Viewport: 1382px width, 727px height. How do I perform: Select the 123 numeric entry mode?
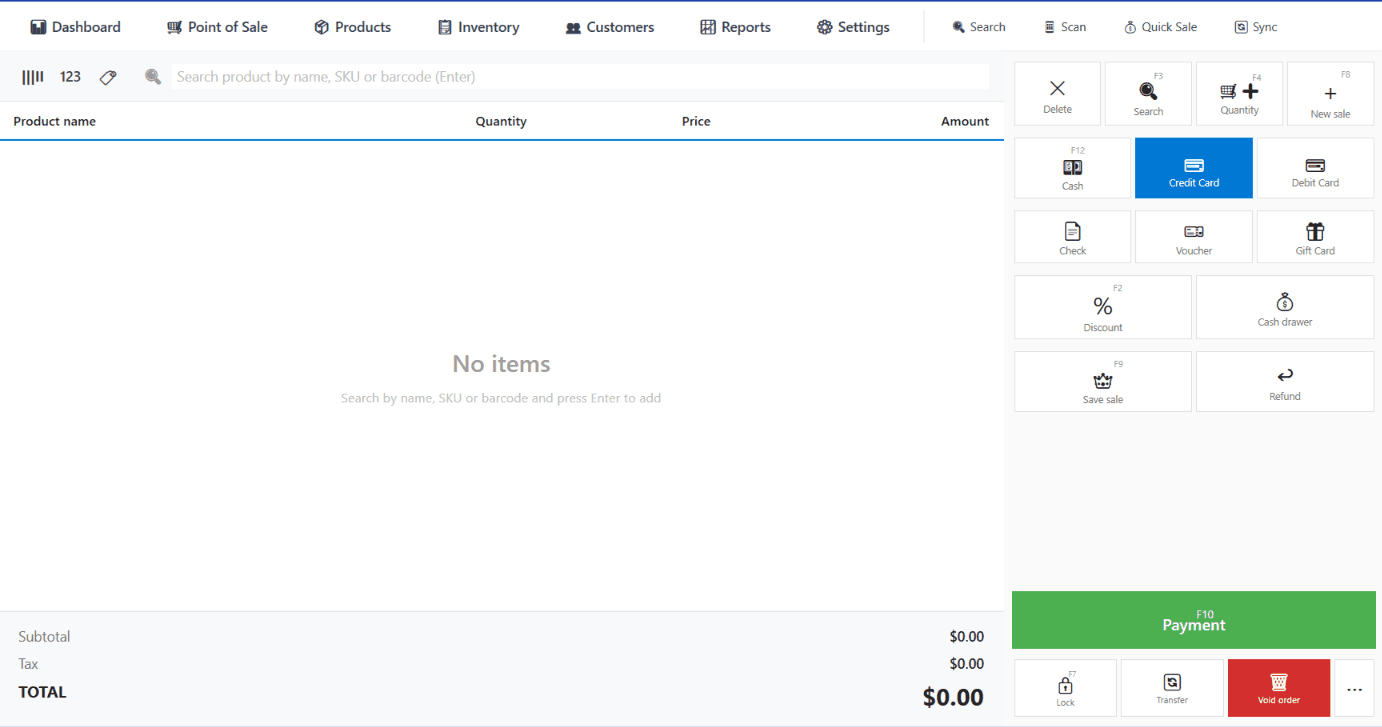(x=70, y=77)
